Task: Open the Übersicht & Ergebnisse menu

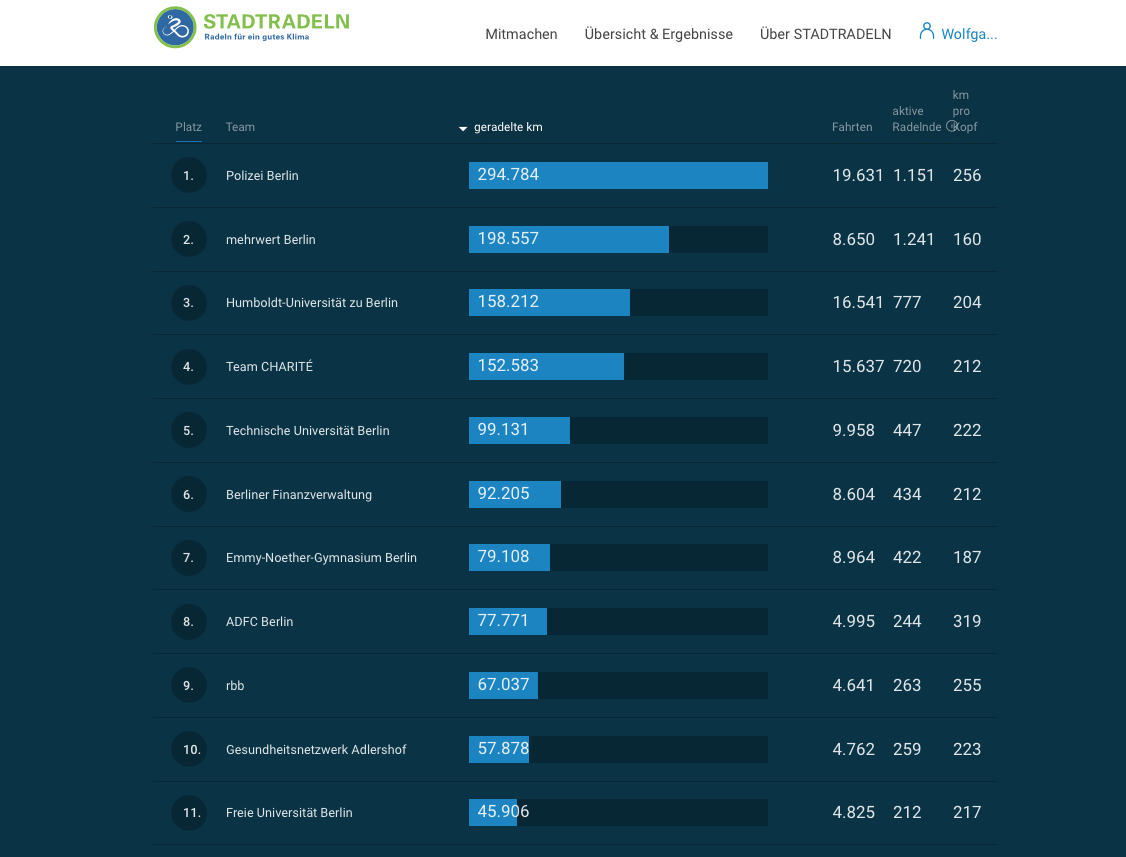Action: 659,34
